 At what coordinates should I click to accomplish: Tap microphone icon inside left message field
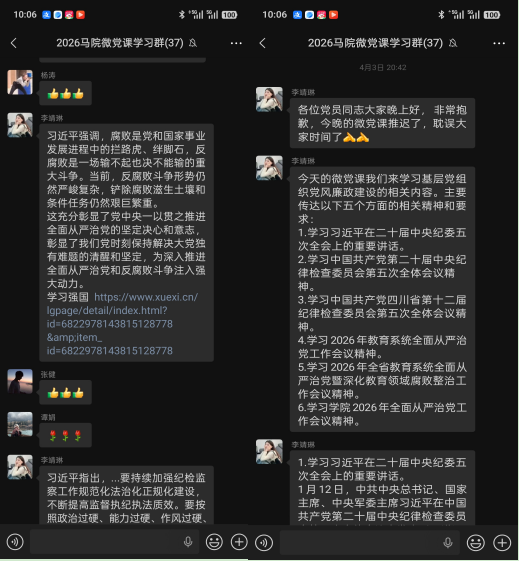tap(188, 542)
